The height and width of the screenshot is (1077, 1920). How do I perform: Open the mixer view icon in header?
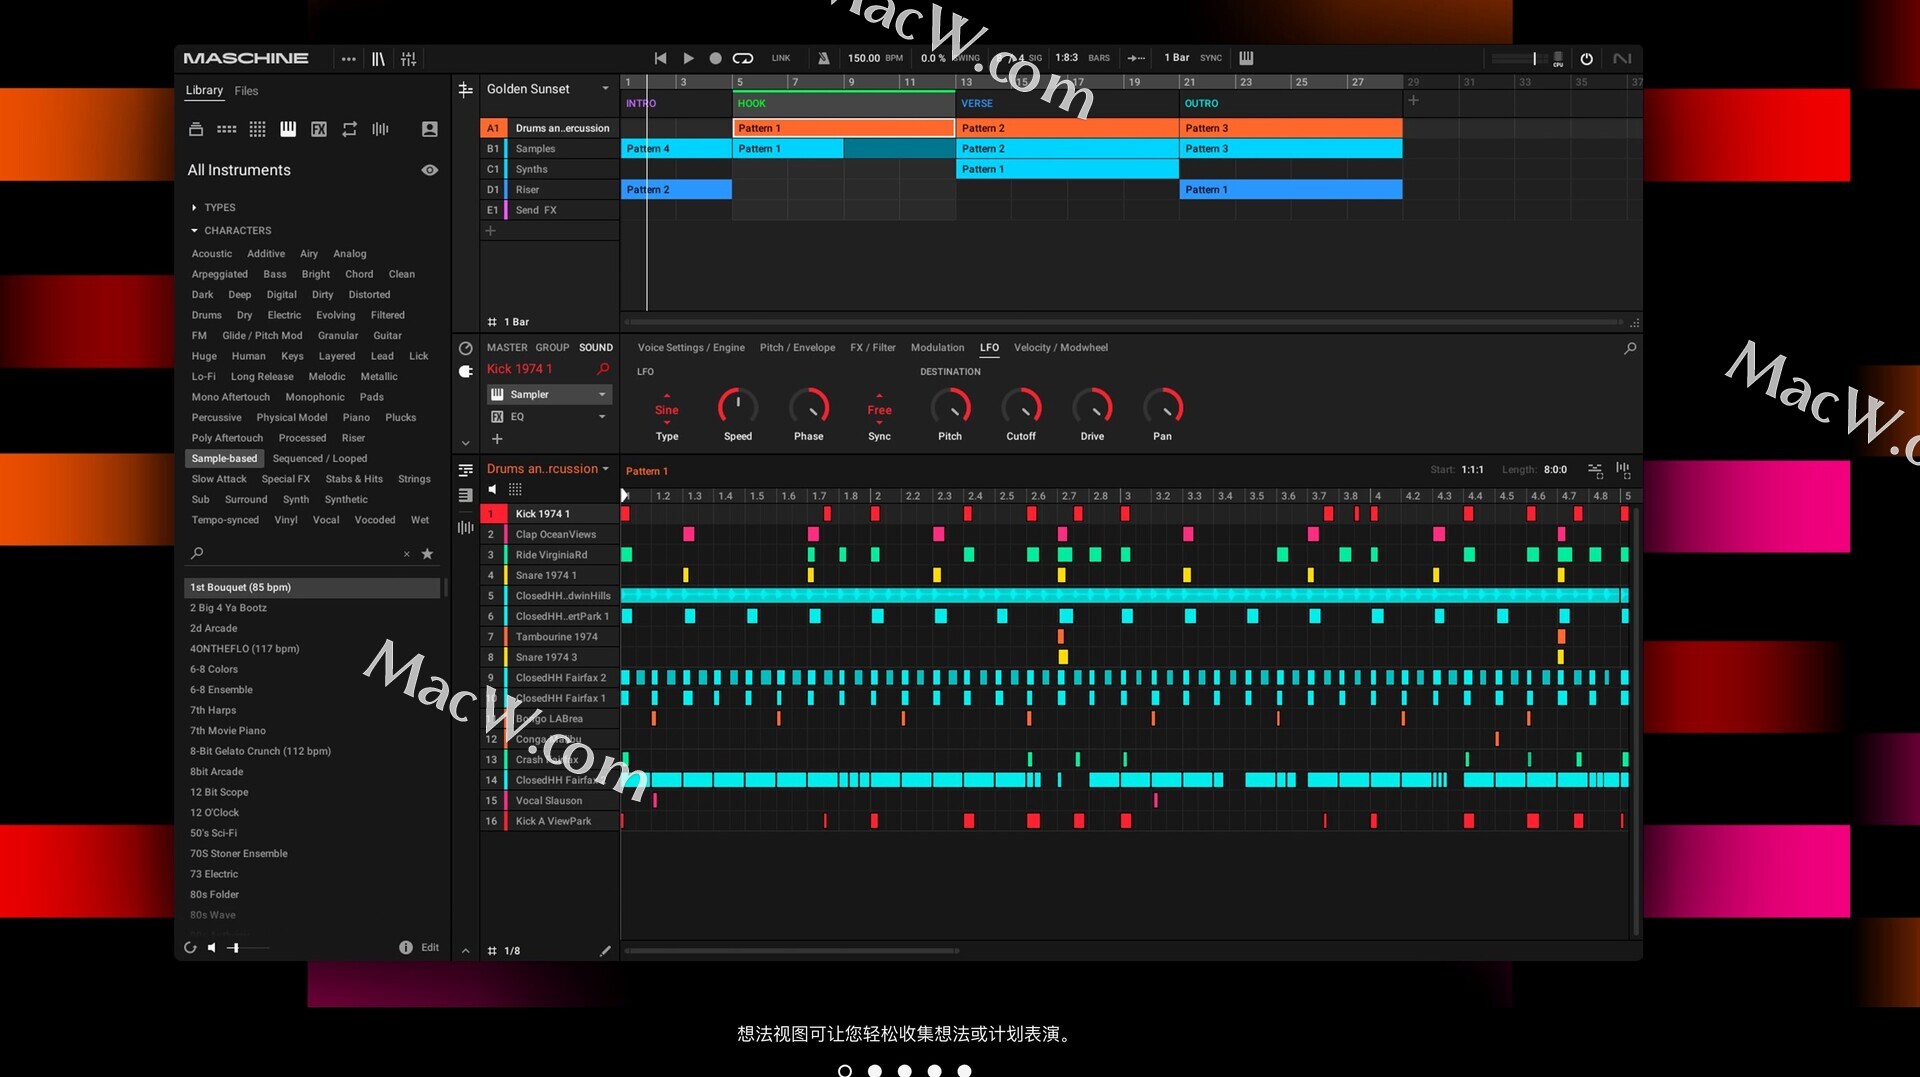409,59
